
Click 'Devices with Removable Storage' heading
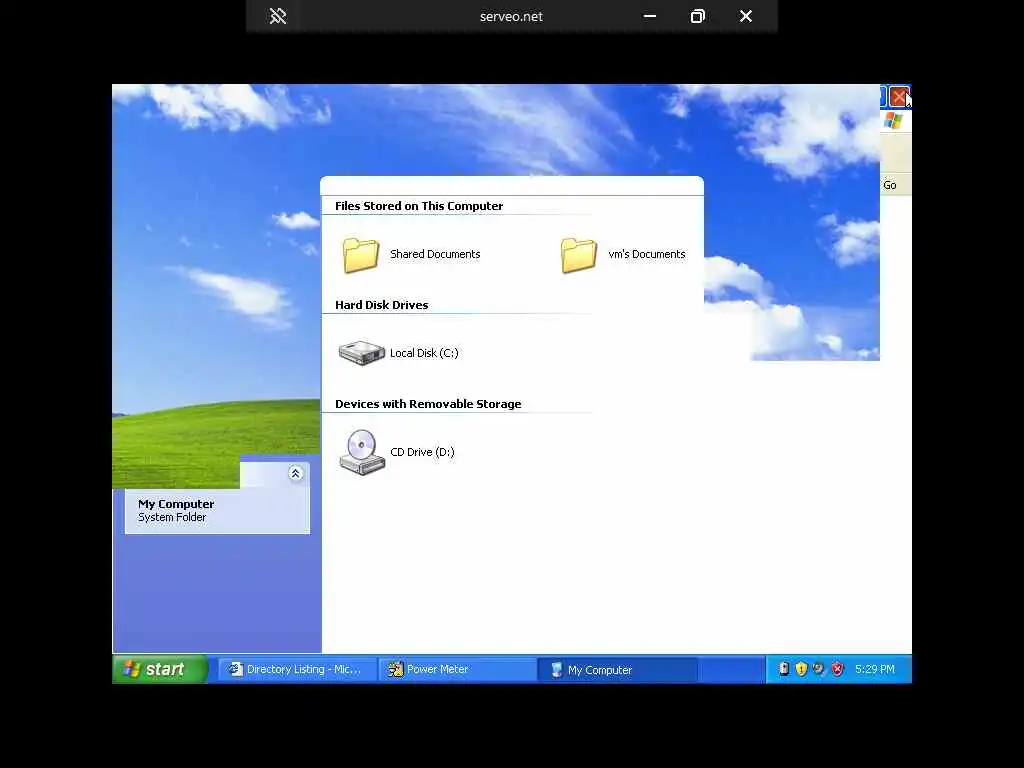pos(428,404)
